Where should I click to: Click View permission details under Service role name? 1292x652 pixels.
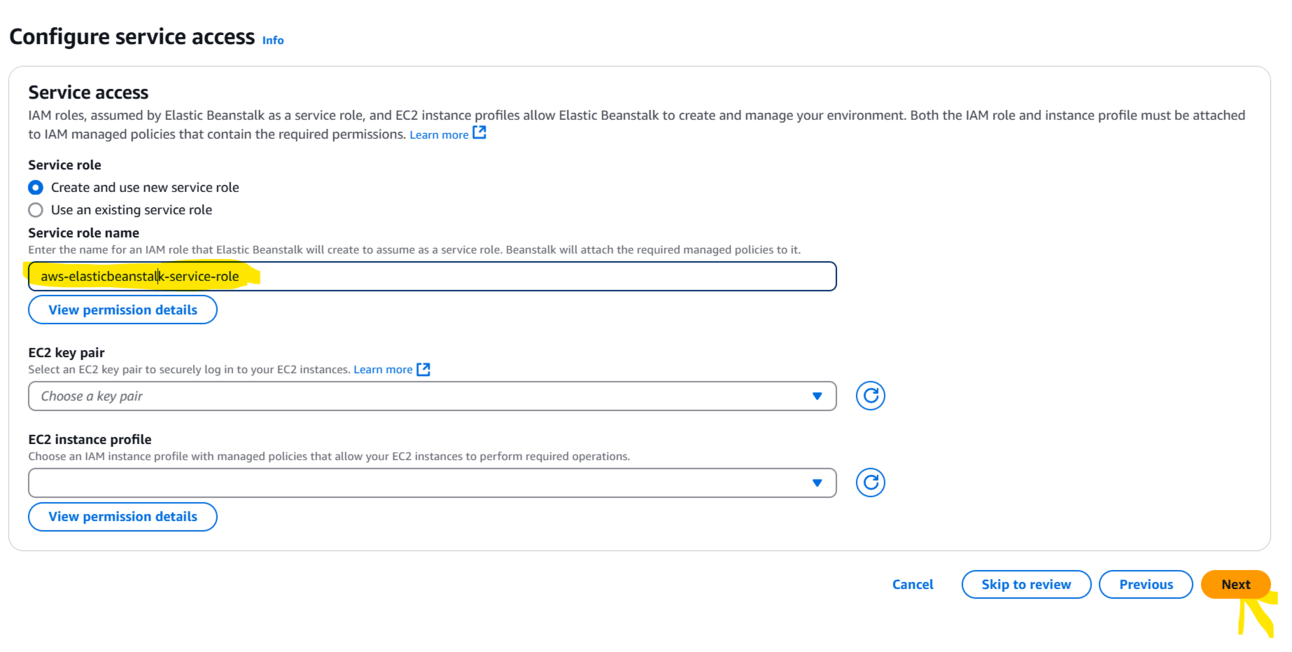(x=123, y=310)
